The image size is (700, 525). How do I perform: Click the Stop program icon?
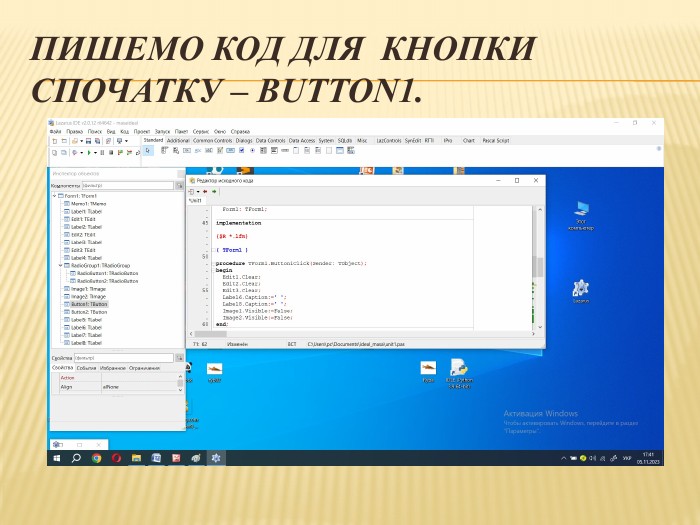point(111,153)
